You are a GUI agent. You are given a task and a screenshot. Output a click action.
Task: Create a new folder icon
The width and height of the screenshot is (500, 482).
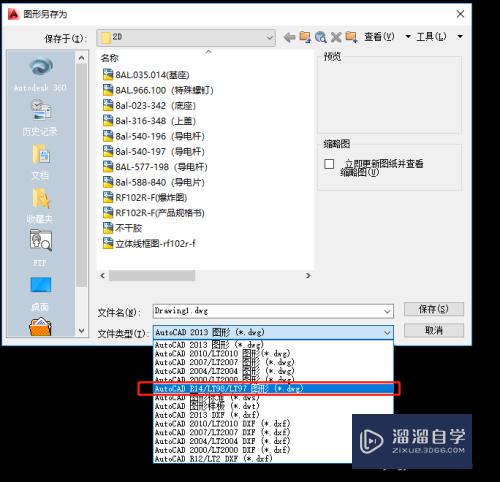351,37
